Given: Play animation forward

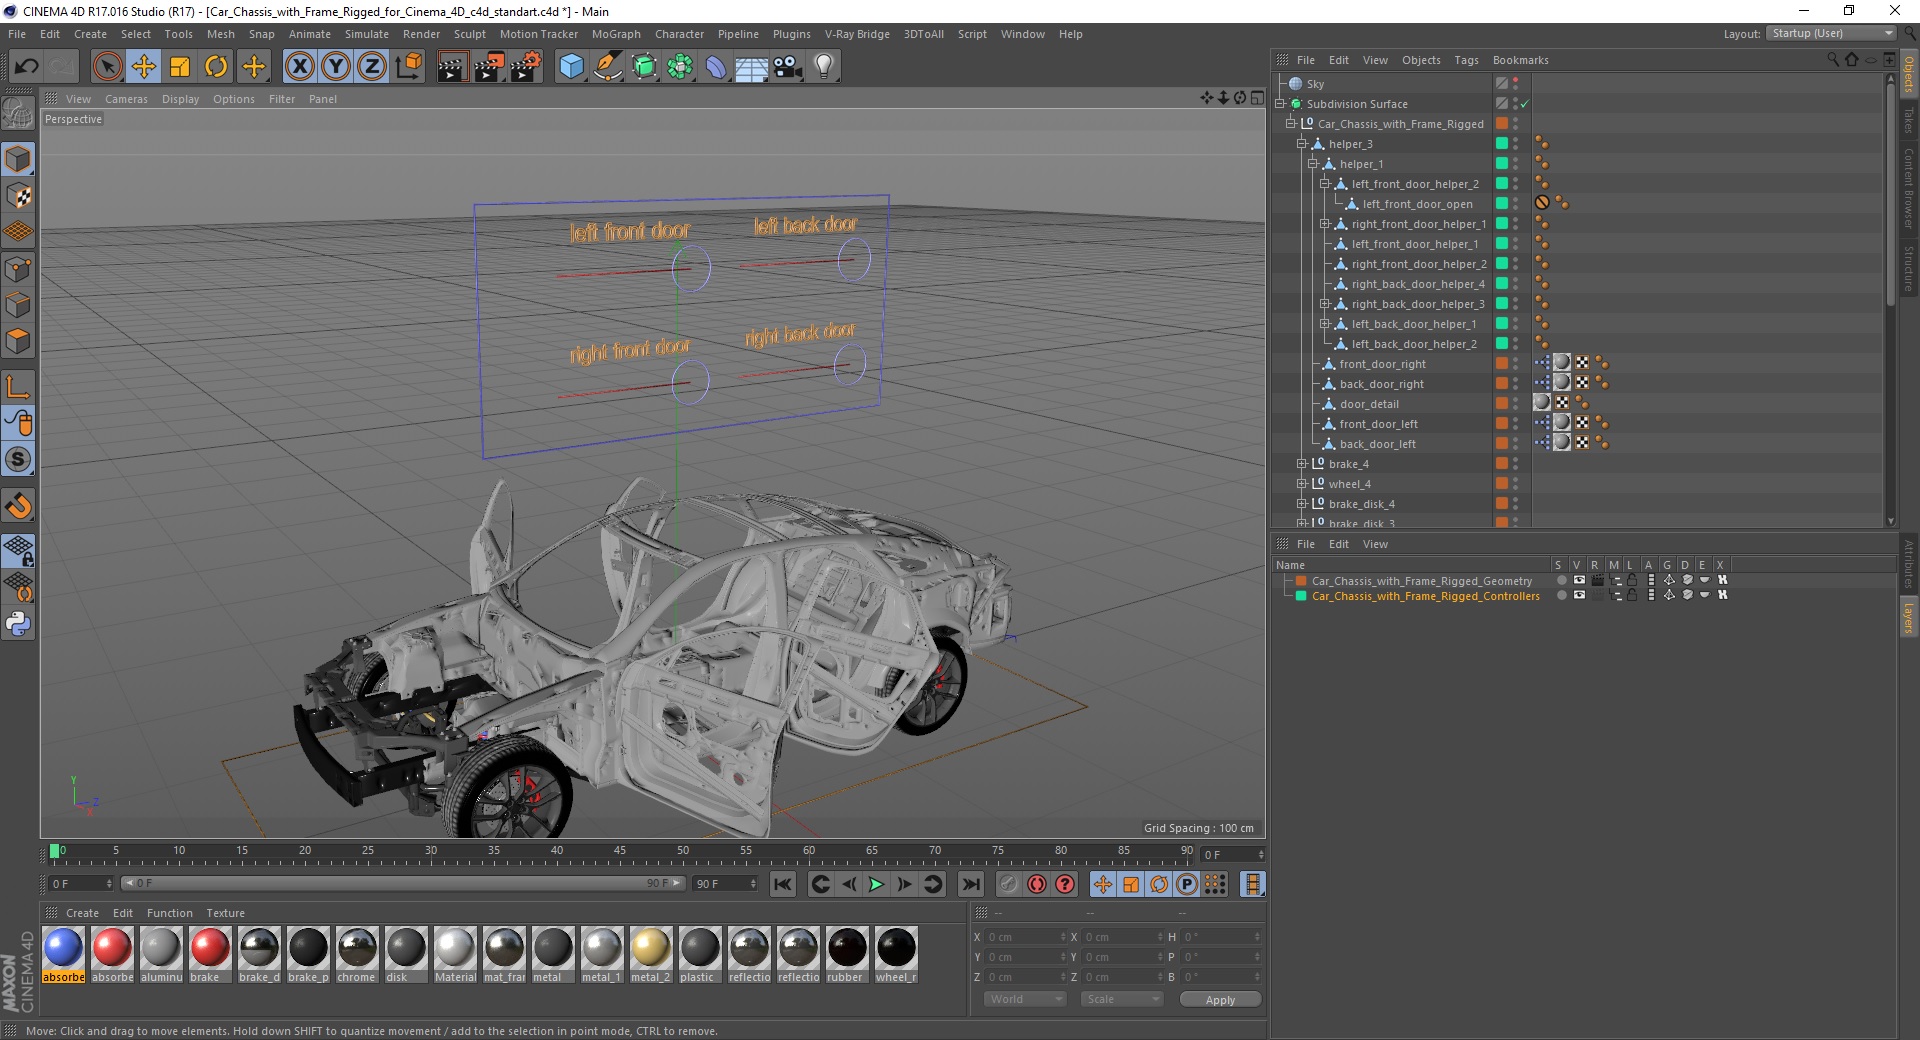Looking at the screenshot, I should point(876,884).
